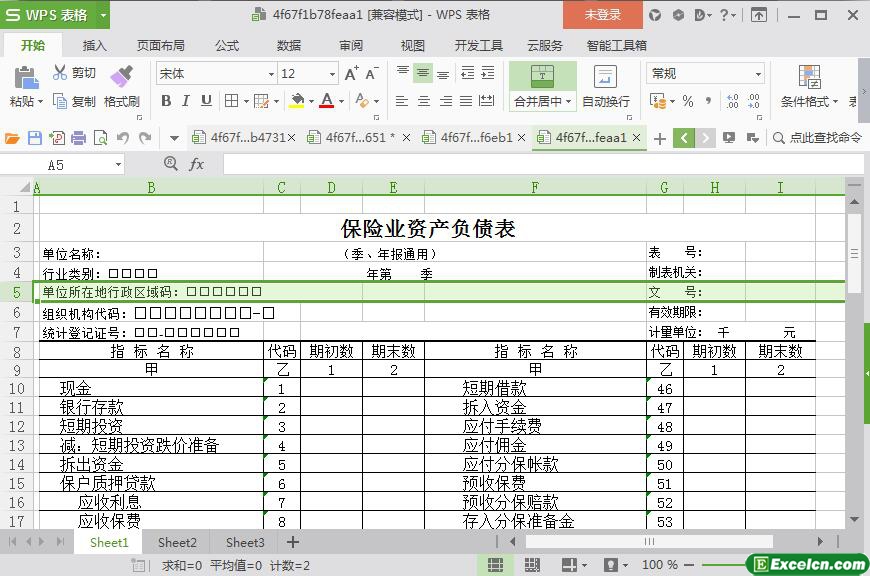This screenshot has height=576, width=870.
Task: Click the fx insert function icon
Action: click(196, 164)
